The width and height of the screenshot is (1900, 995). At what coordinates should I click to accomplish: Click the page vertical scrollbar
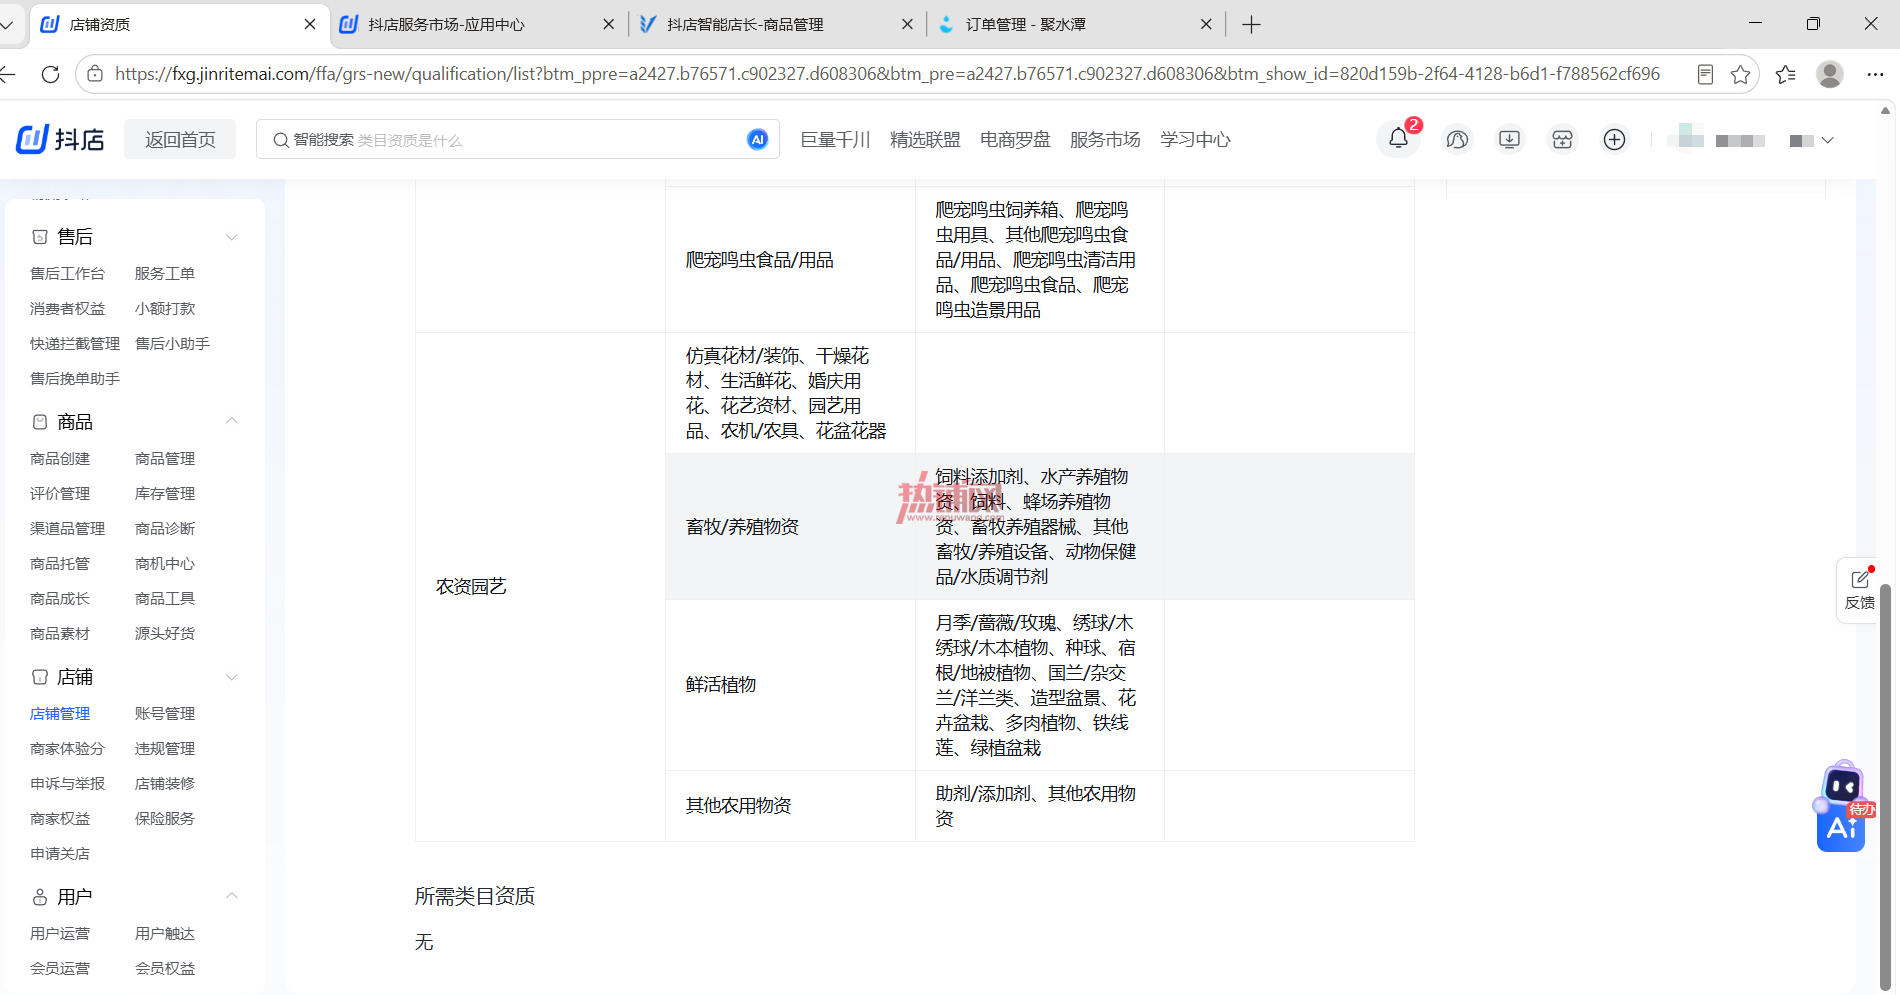(x=1885, y=787)
